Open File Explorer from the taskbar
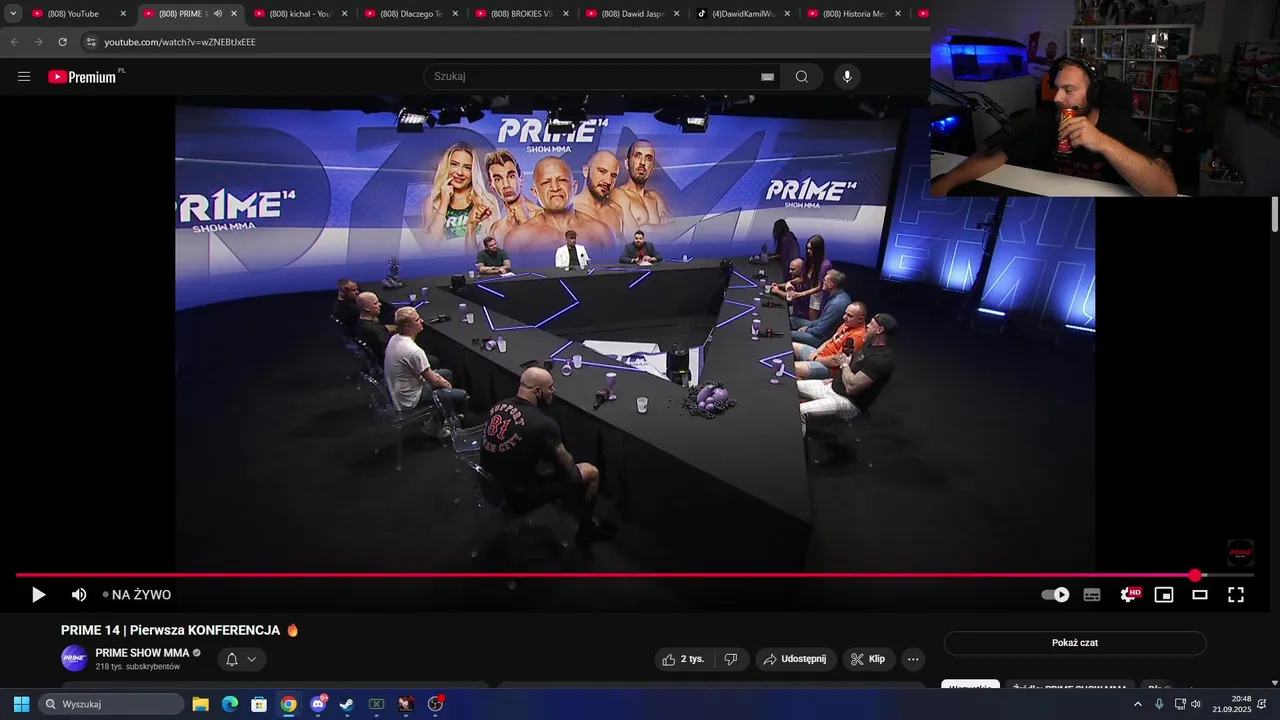This screenshot has width=1280, height=720. [x=200, y=704]
